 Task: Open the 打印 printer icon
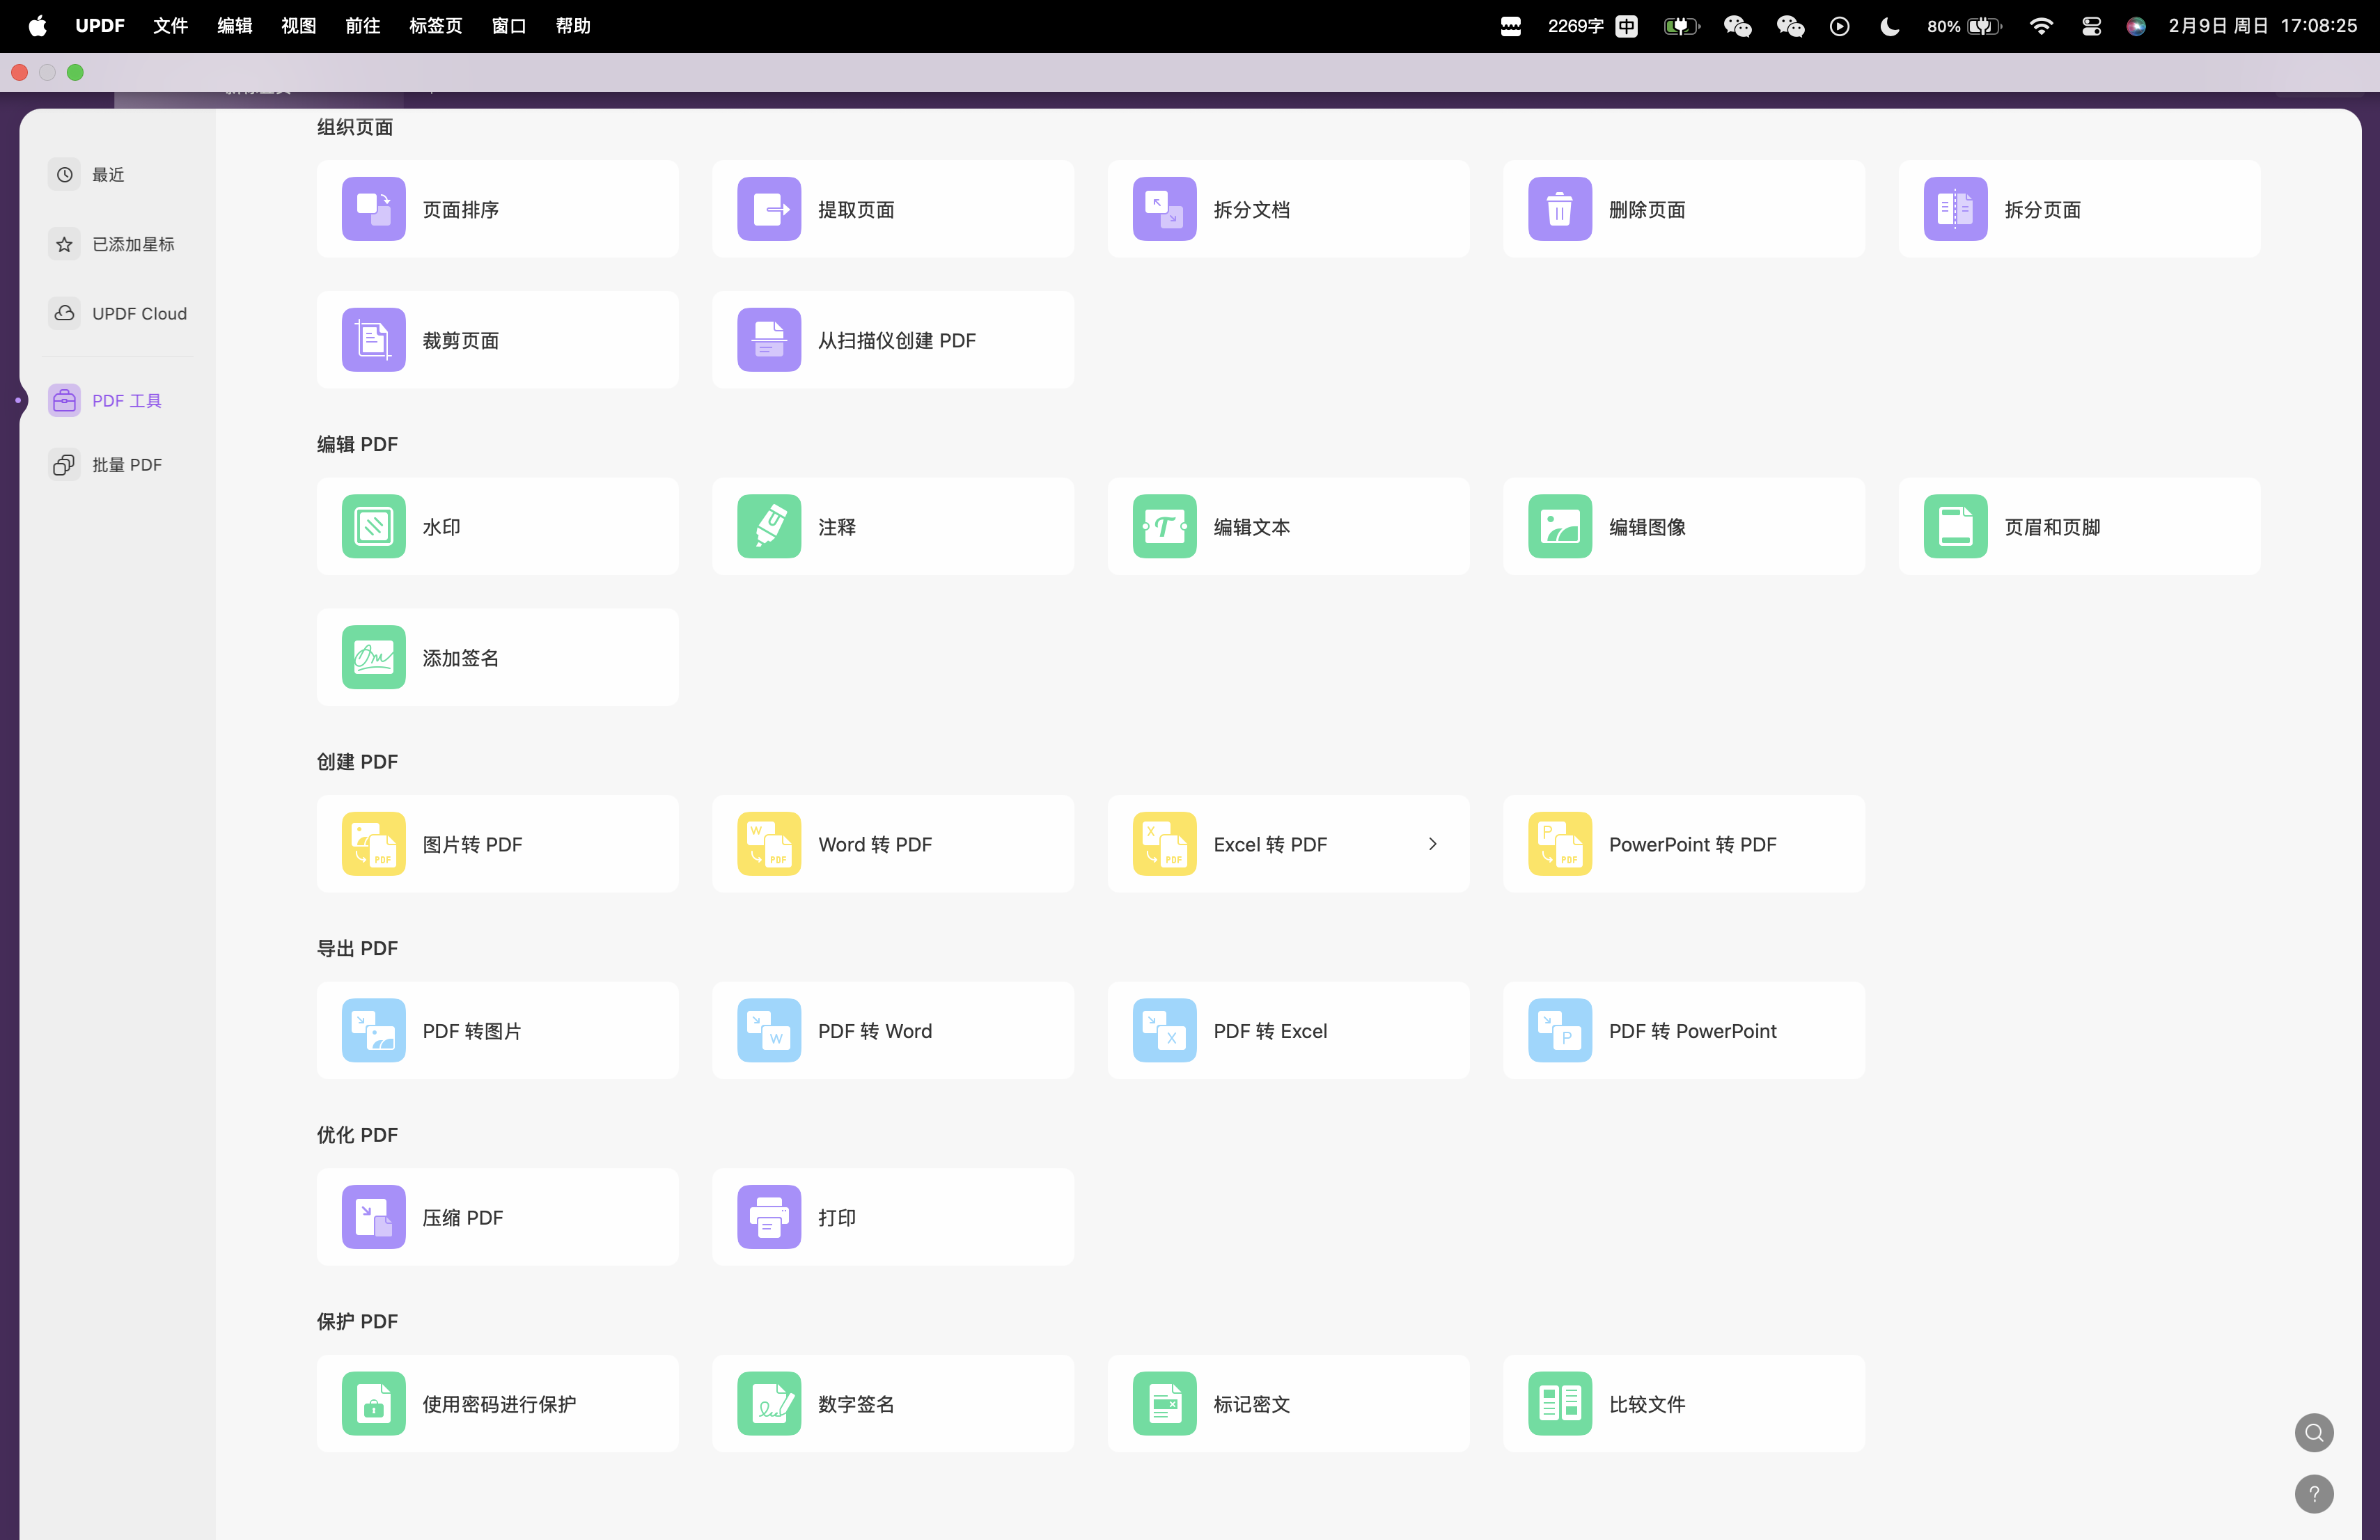point(768,1217)
